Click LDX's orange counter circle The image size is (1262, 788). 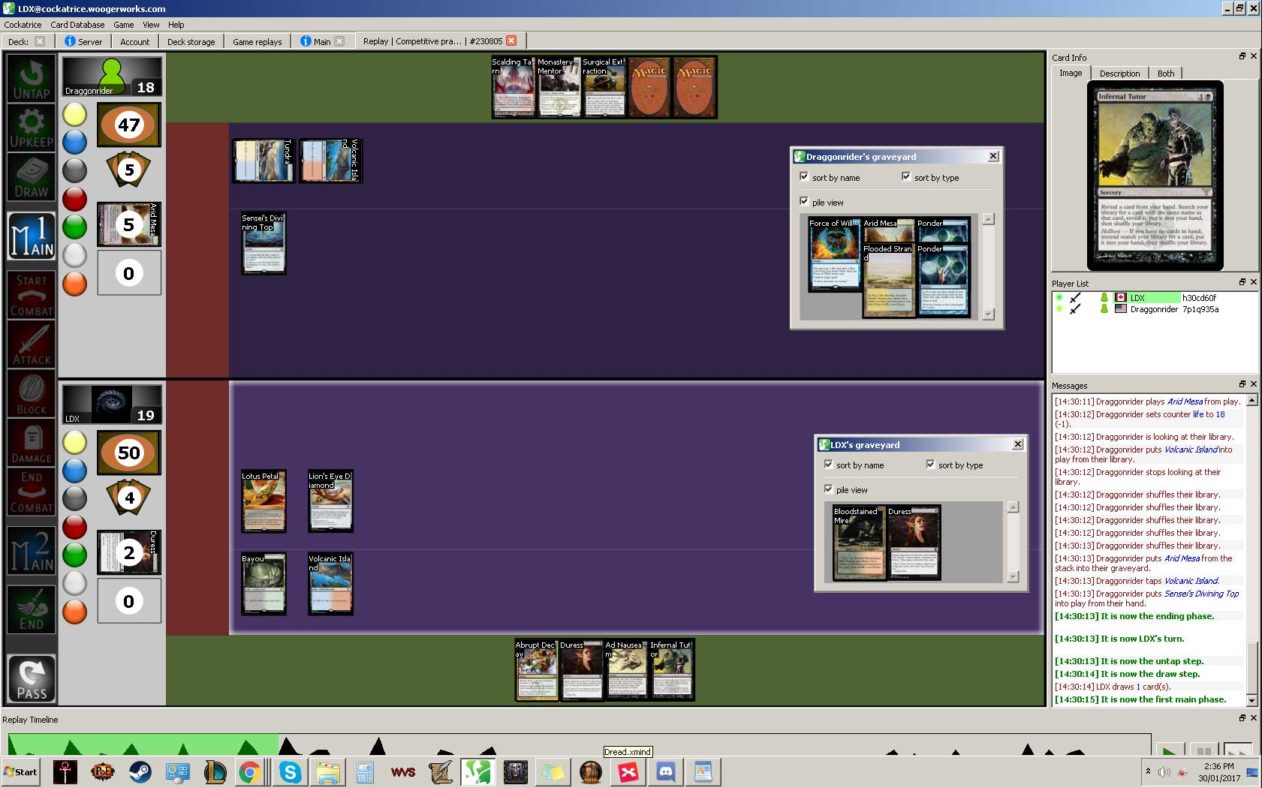tap(75, 611)
